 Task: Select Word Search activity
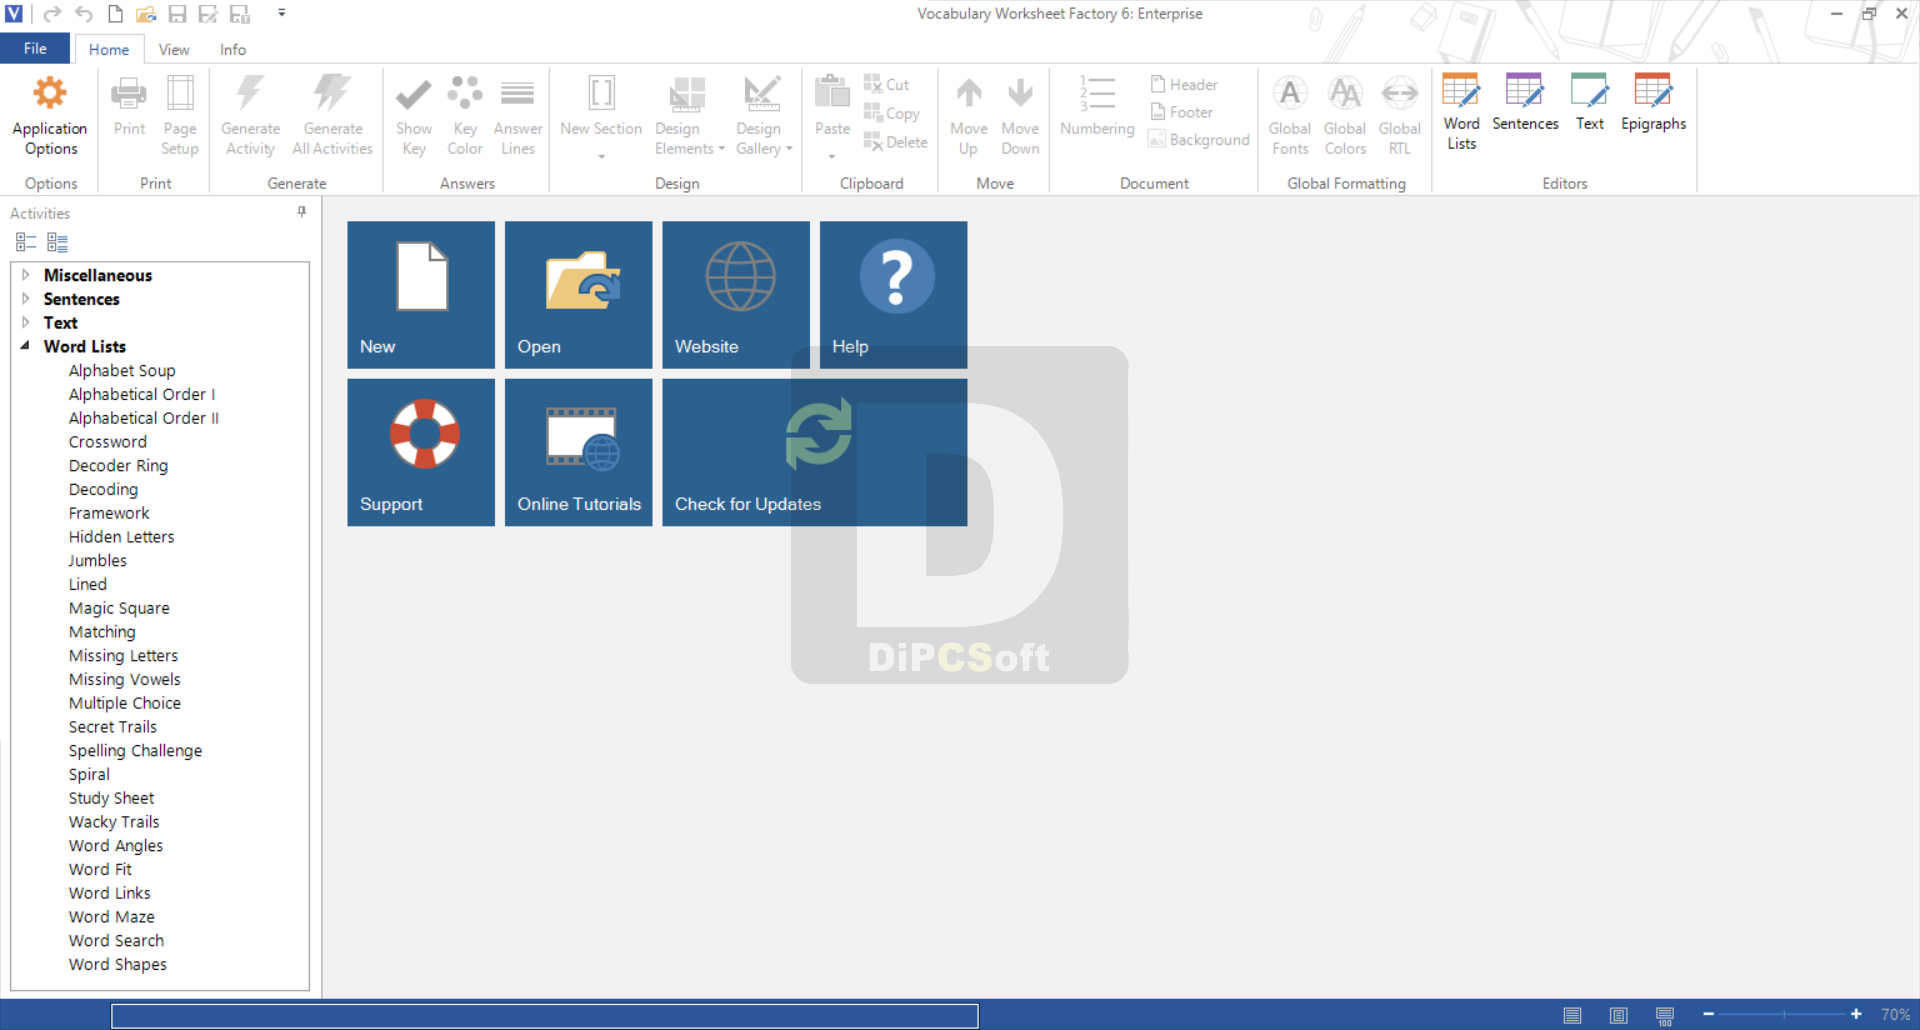pyautogui.click(x=116, y=941)
